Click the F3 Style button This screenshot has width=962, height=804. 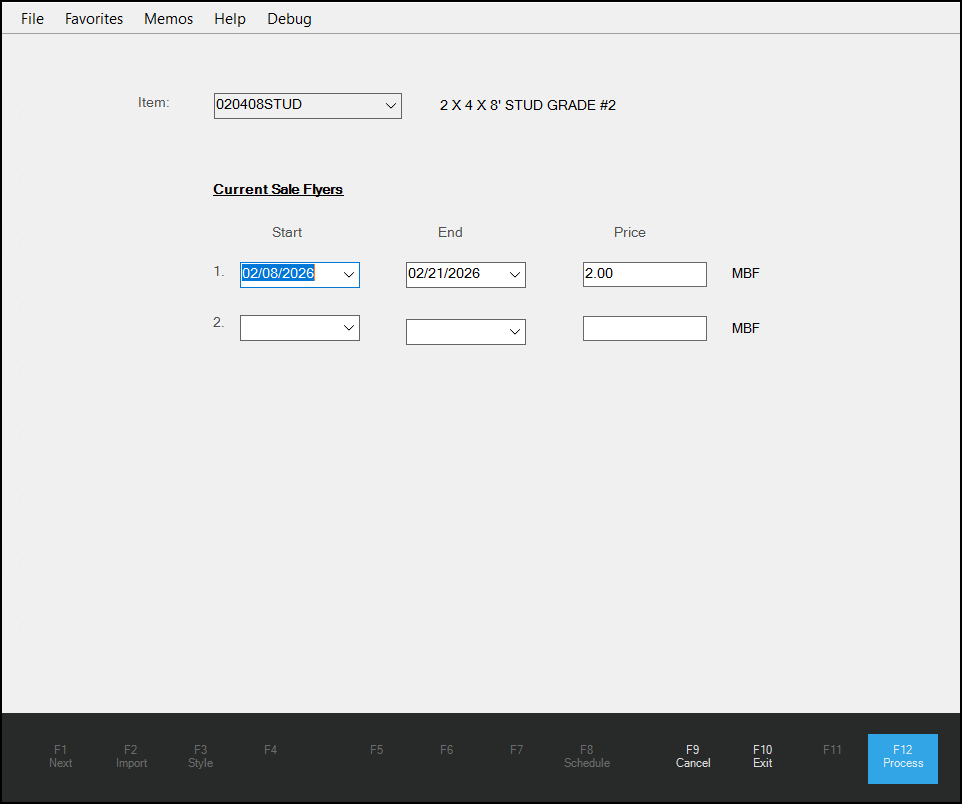pos(200,756)
